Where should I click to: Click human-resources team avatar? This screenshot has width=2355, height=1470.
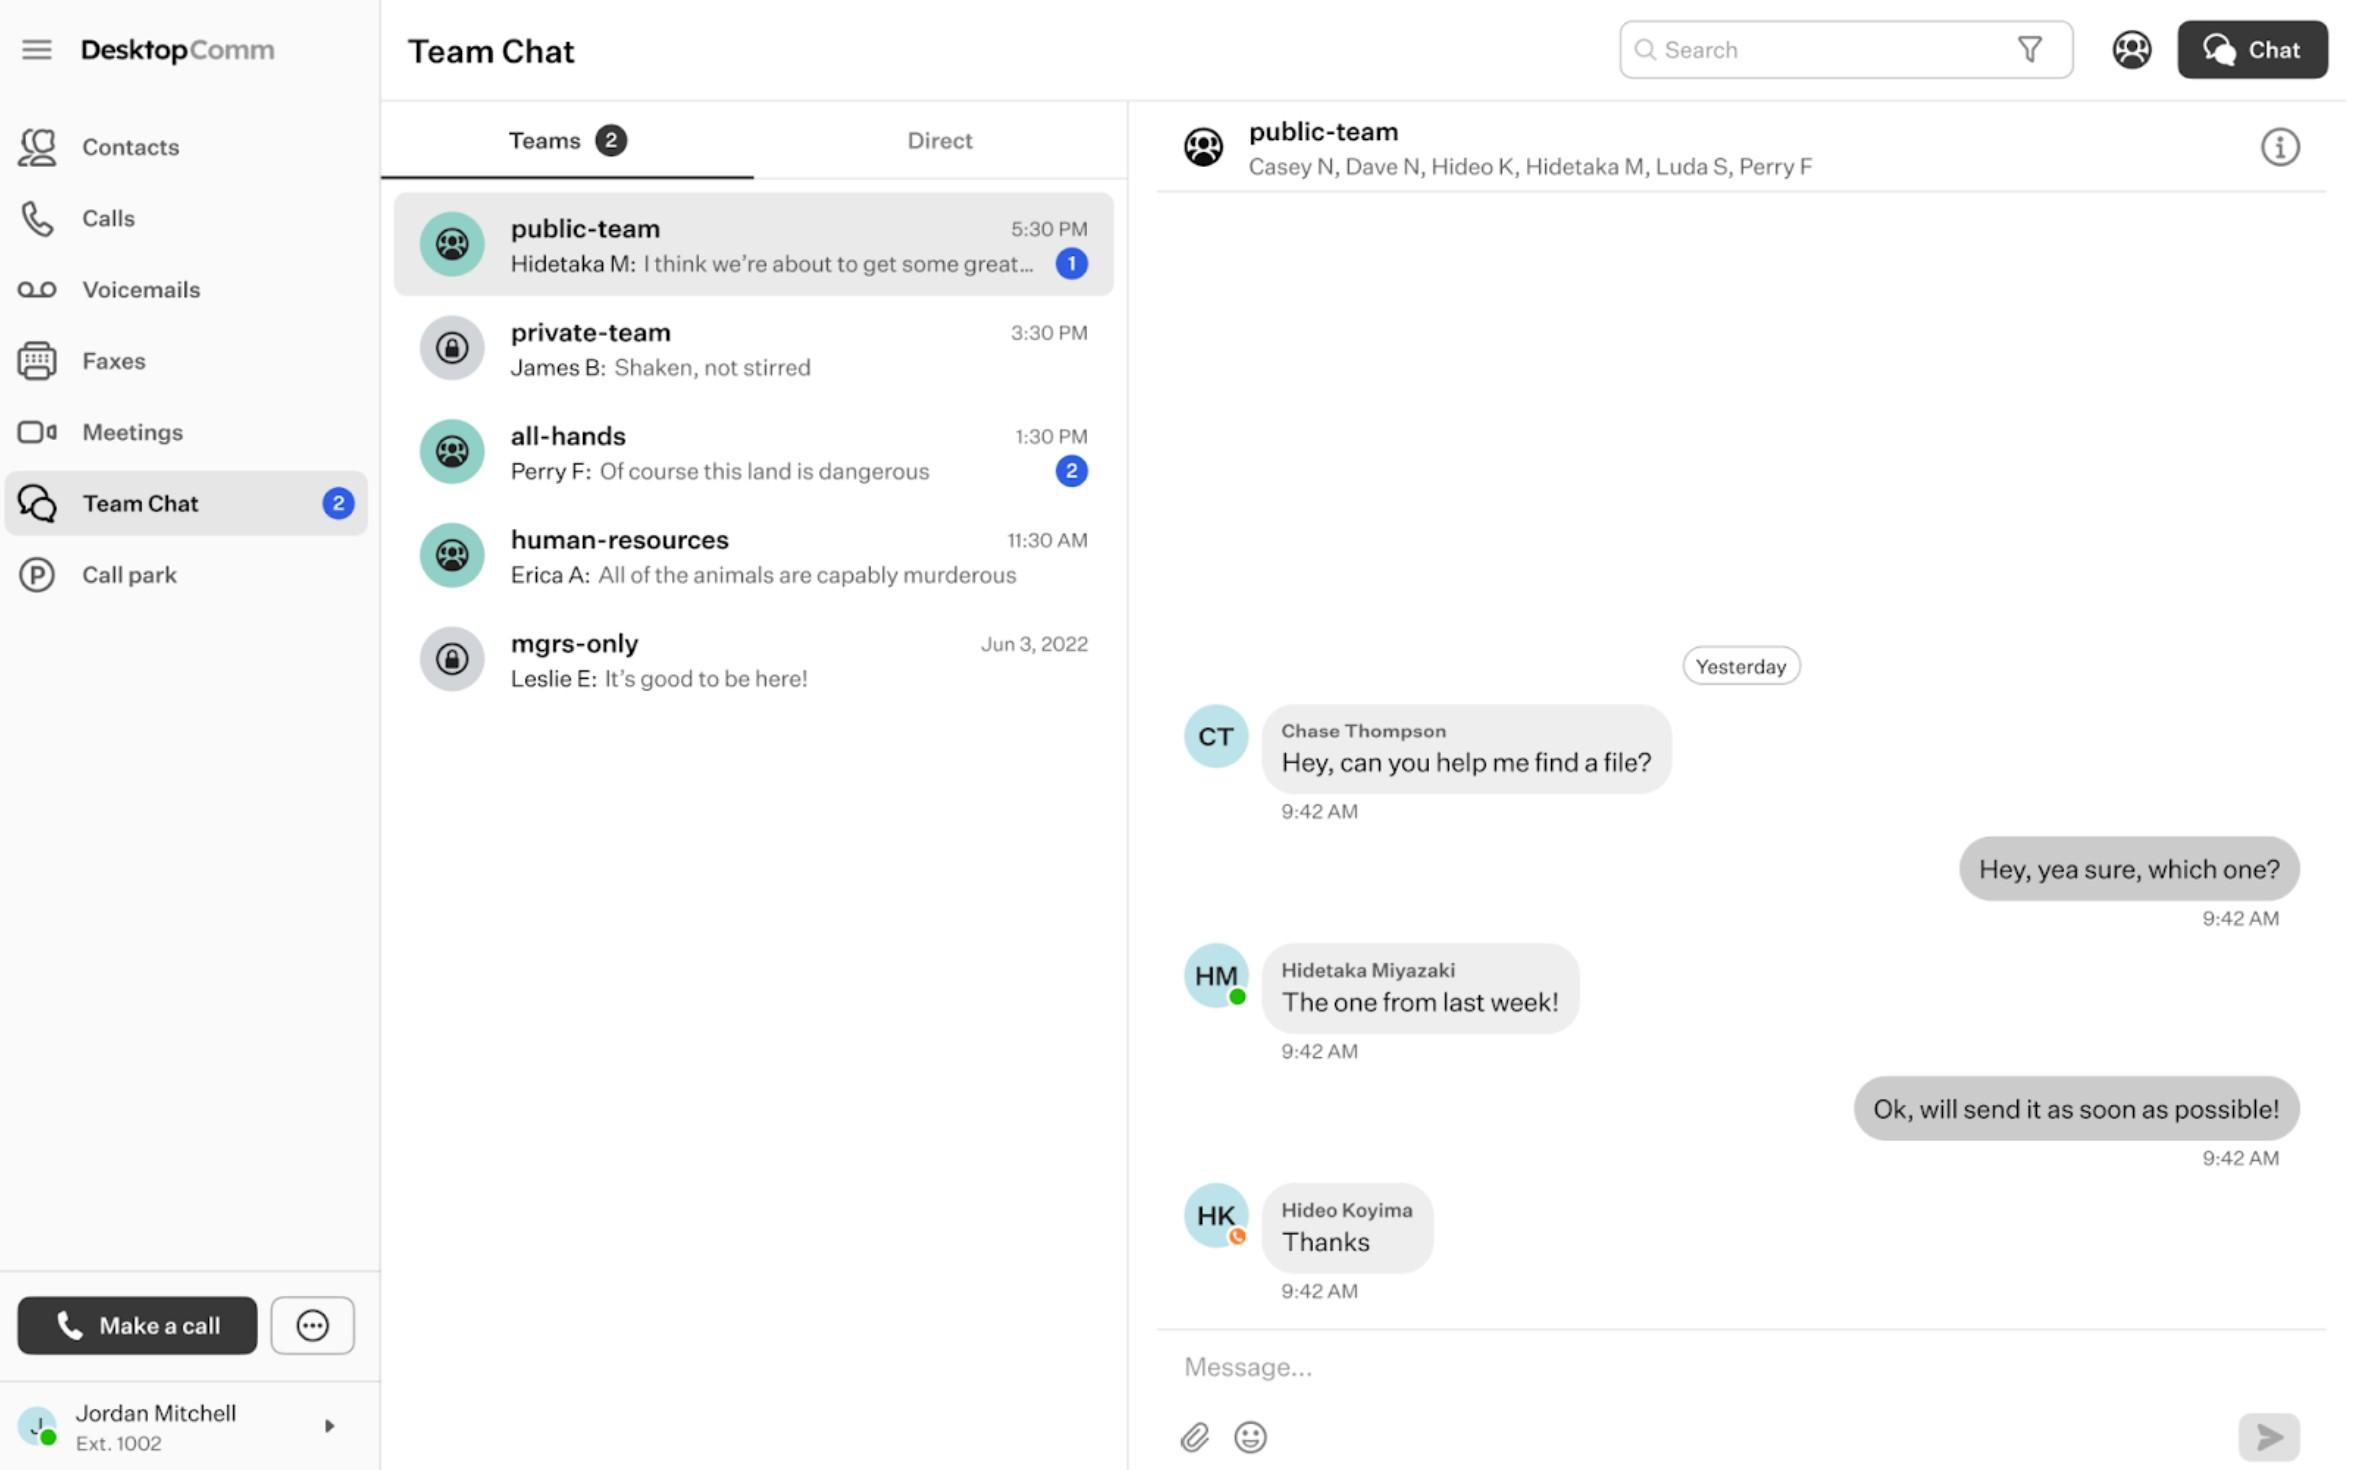coord(452,555)
